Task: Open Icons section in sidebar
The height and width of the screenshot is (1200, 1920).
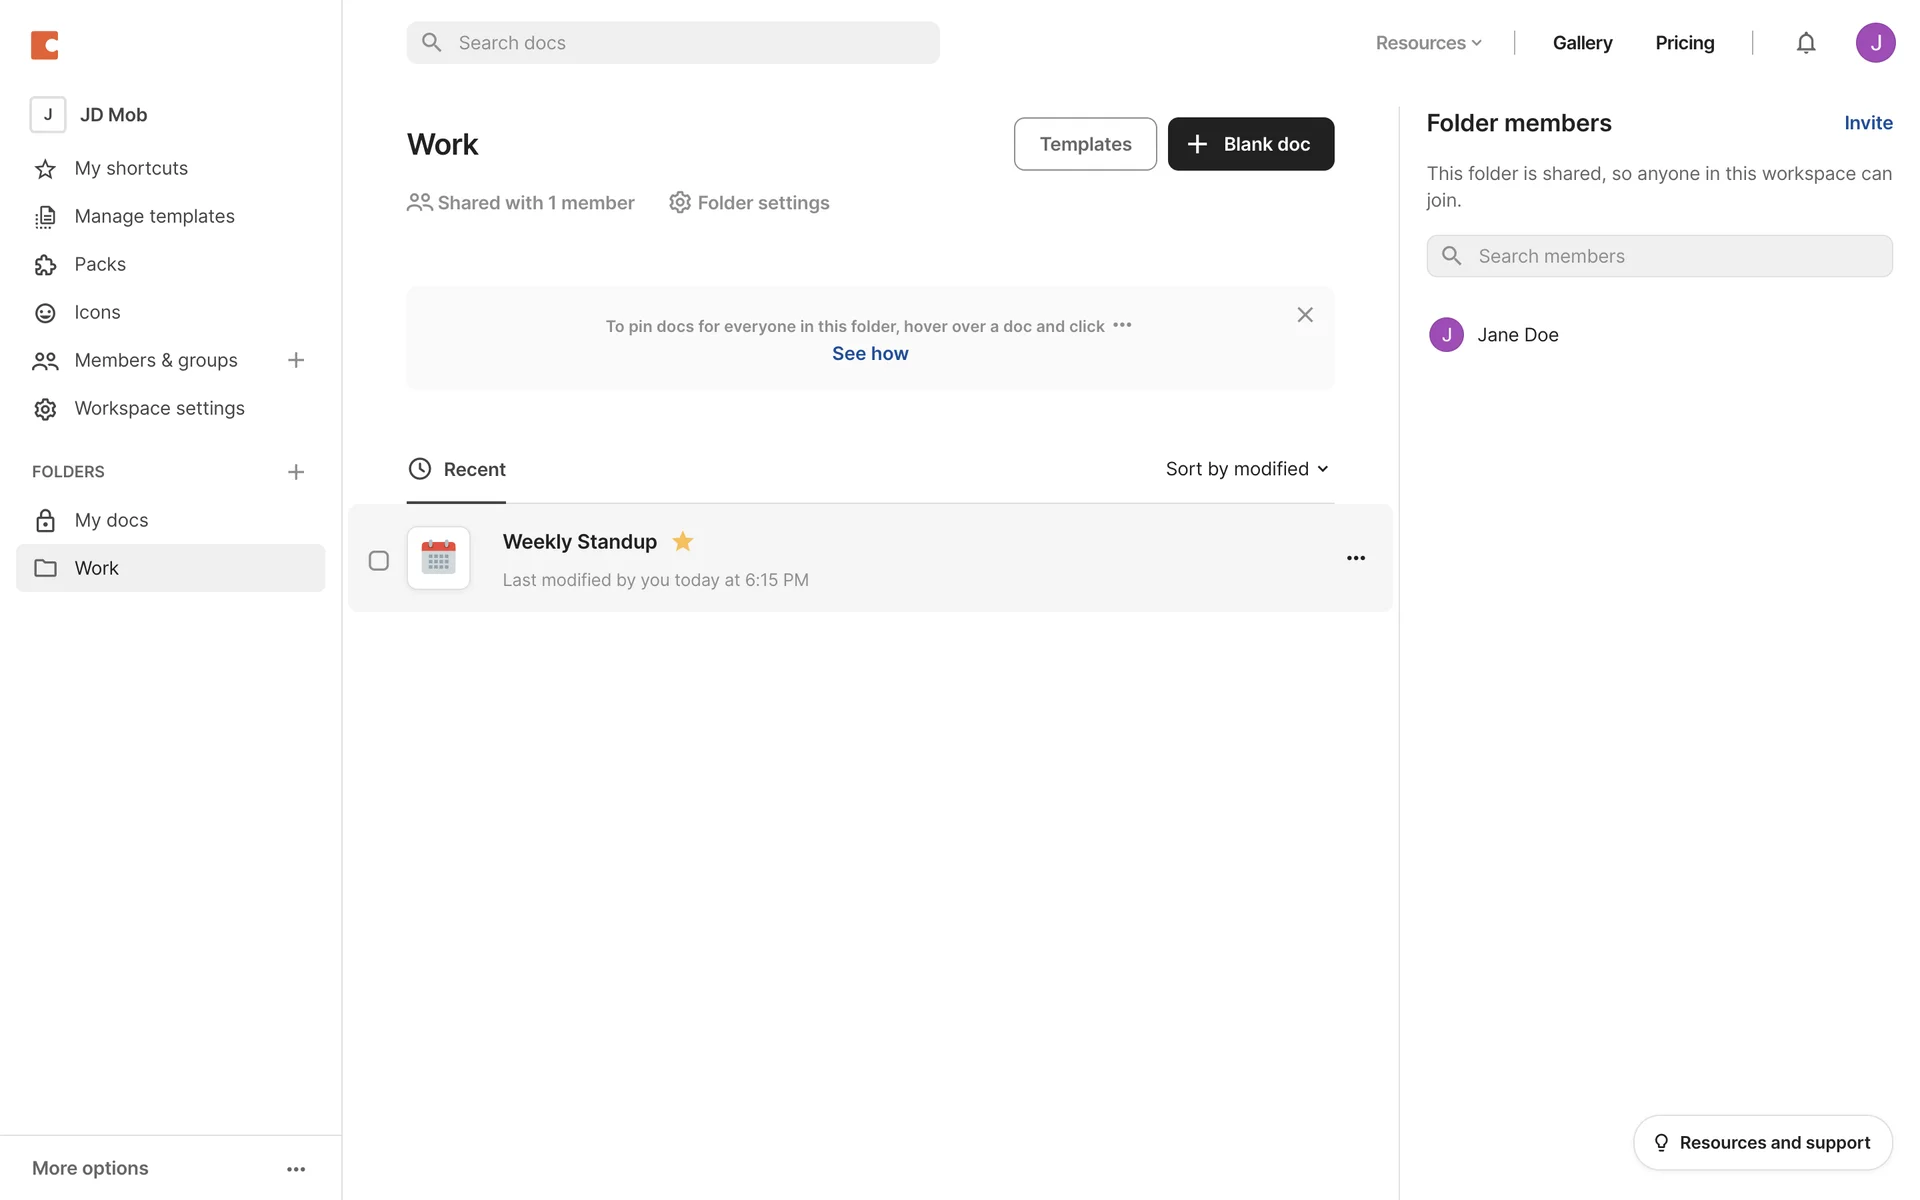Action: 97,312
